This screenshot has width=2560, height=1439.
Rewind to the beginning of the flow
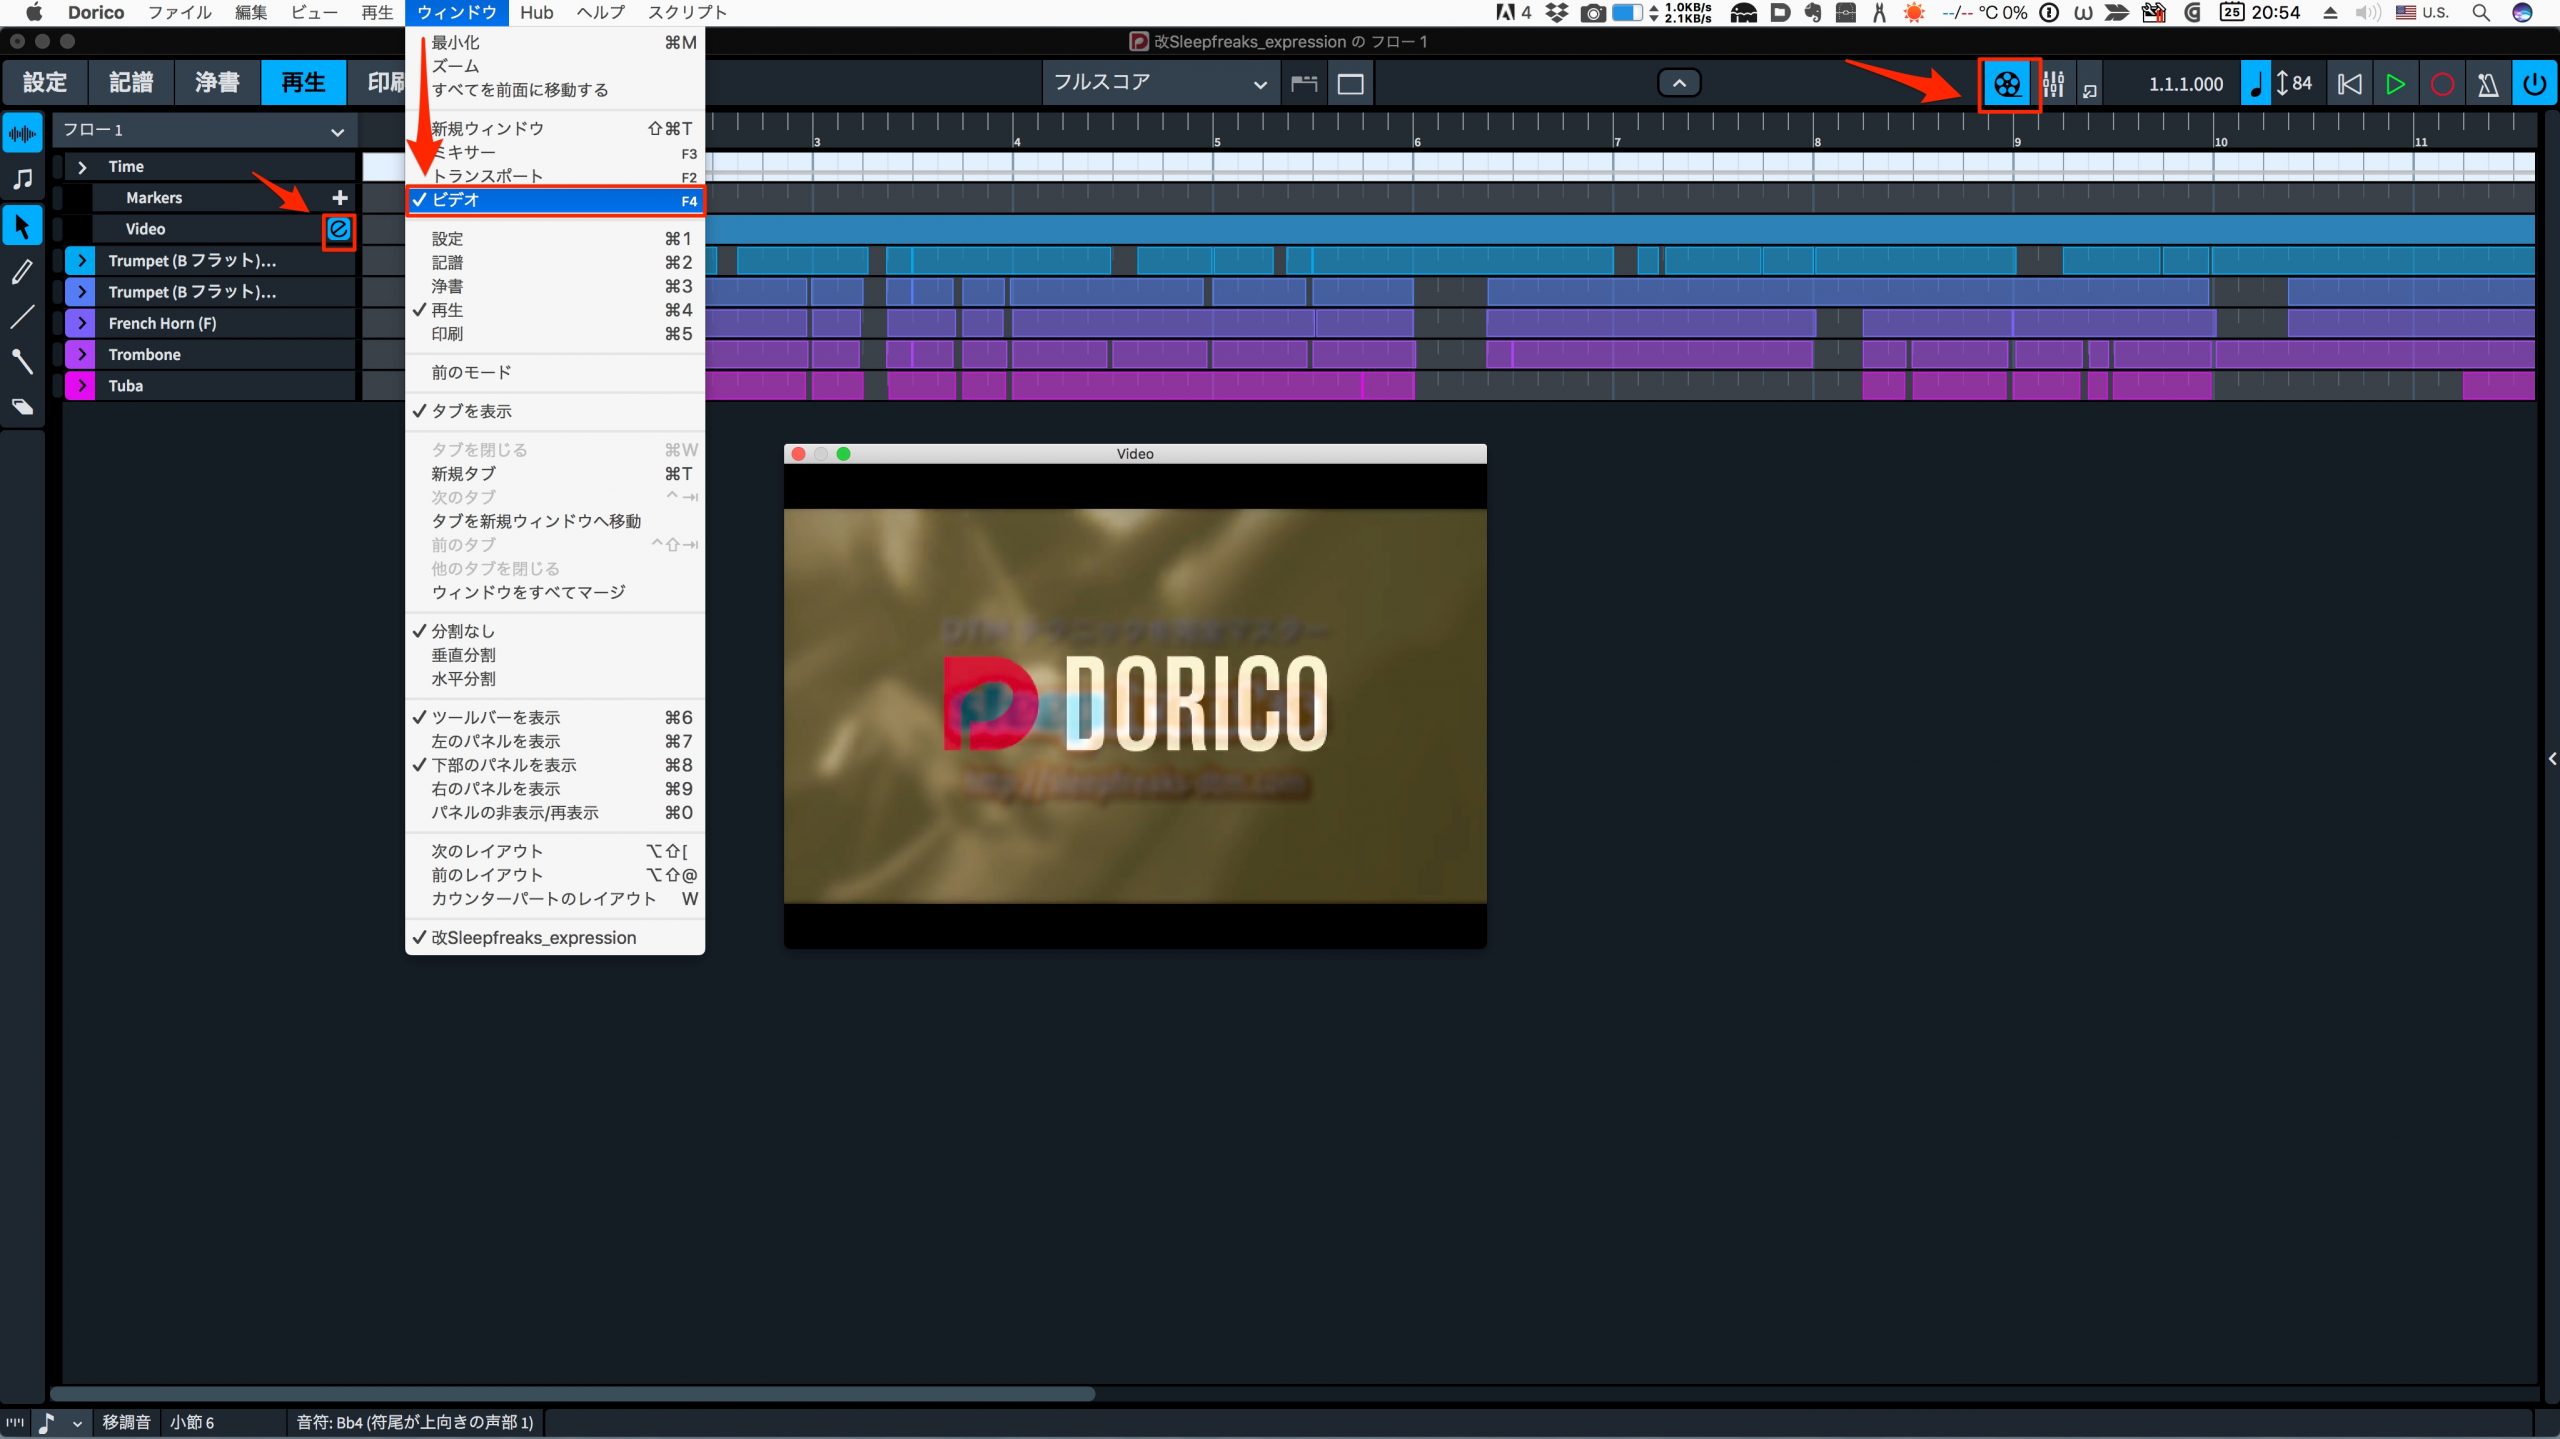(2350, 84)
